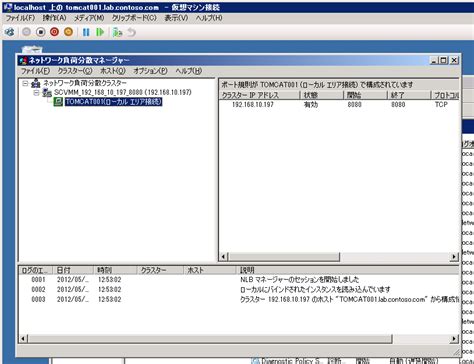Click port rules scrollbar left arrow
474x364 pixels.
point(224,257)
